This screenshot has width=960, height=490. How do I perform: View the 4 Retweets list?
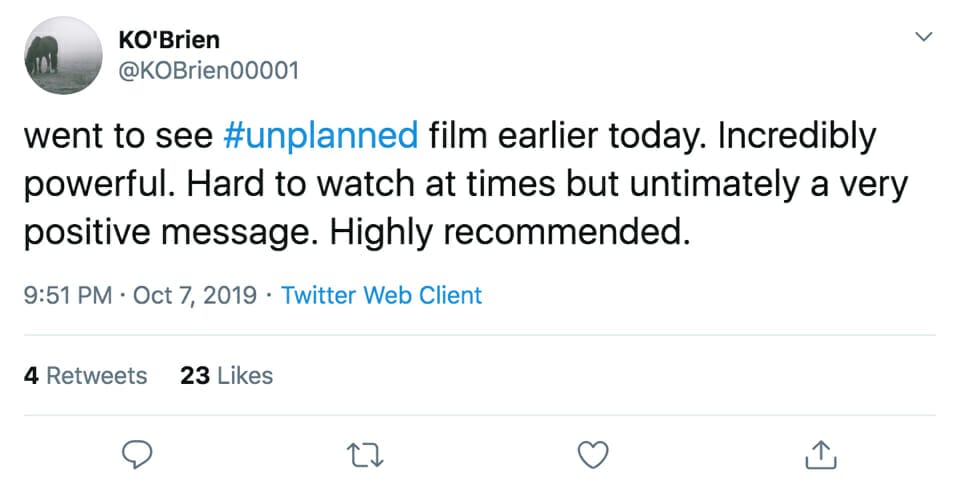point(85,375)
